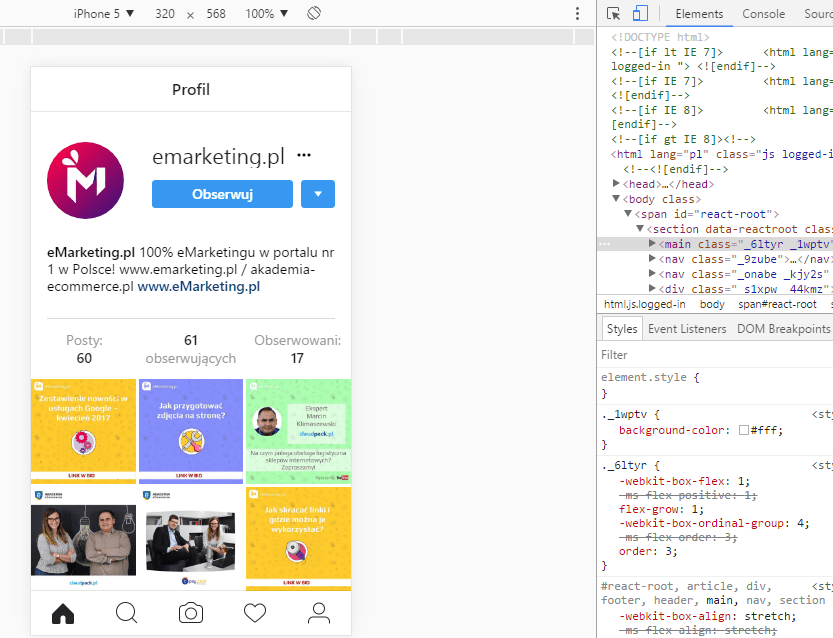Screen dimensions: 833x638
Task: Open the home icon in Instagram navigation
Action: [63, 613]
